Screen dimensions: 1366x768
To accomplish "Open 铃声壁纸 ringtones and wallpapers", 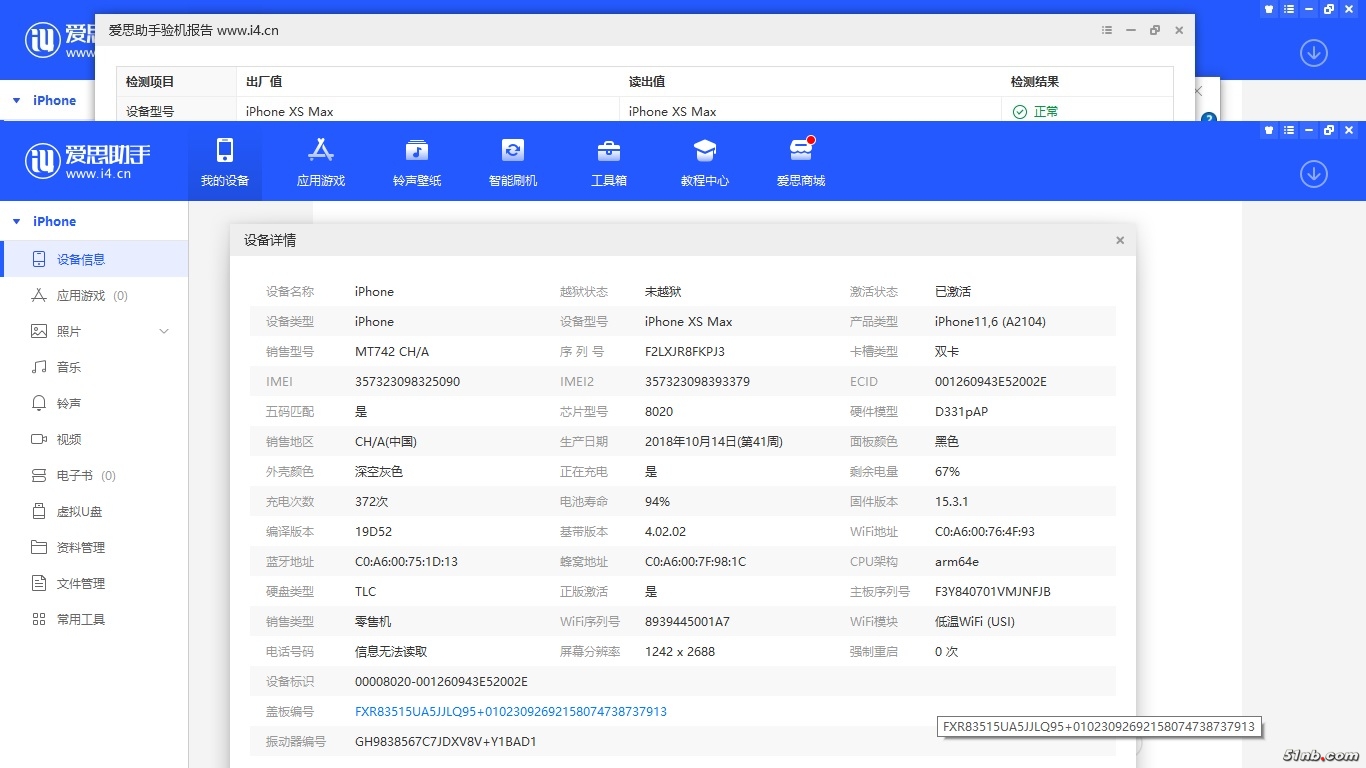I will coord(417,152).
